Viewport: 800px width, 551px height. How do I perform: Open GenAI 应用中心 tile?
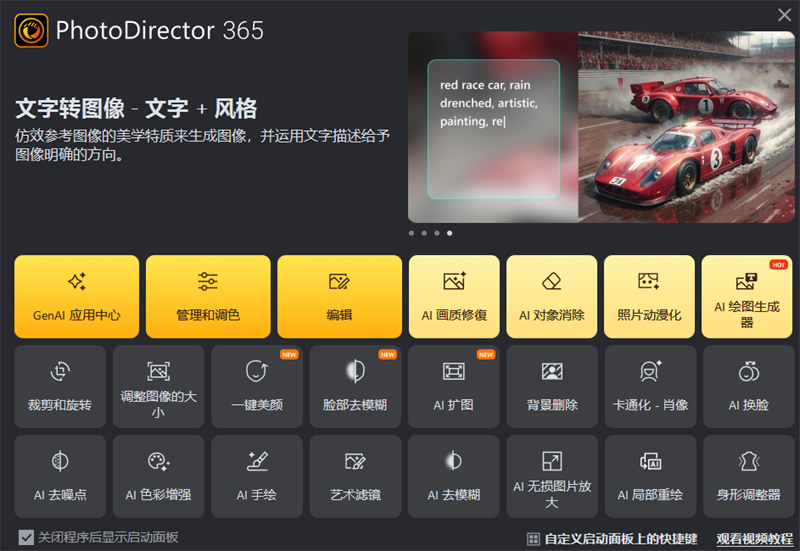tap(77, 296)
